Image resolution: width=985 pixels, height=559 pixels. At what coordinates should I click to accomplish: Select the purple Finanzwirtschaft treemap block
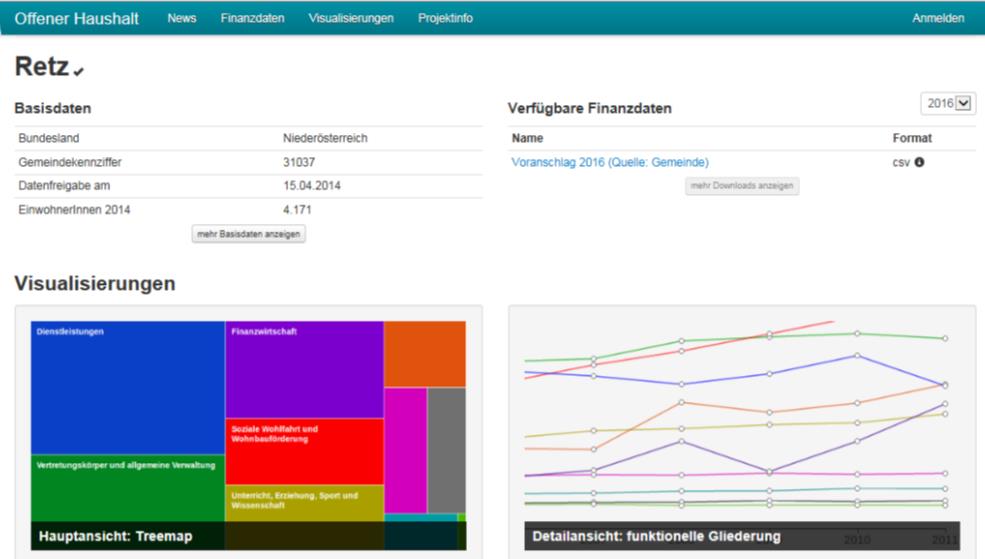(305, 369)
